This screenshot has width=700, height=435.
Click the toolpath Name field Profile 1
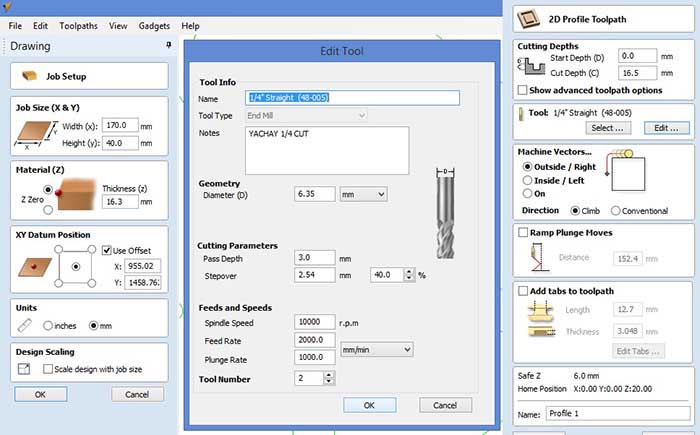tap(618, 414)
